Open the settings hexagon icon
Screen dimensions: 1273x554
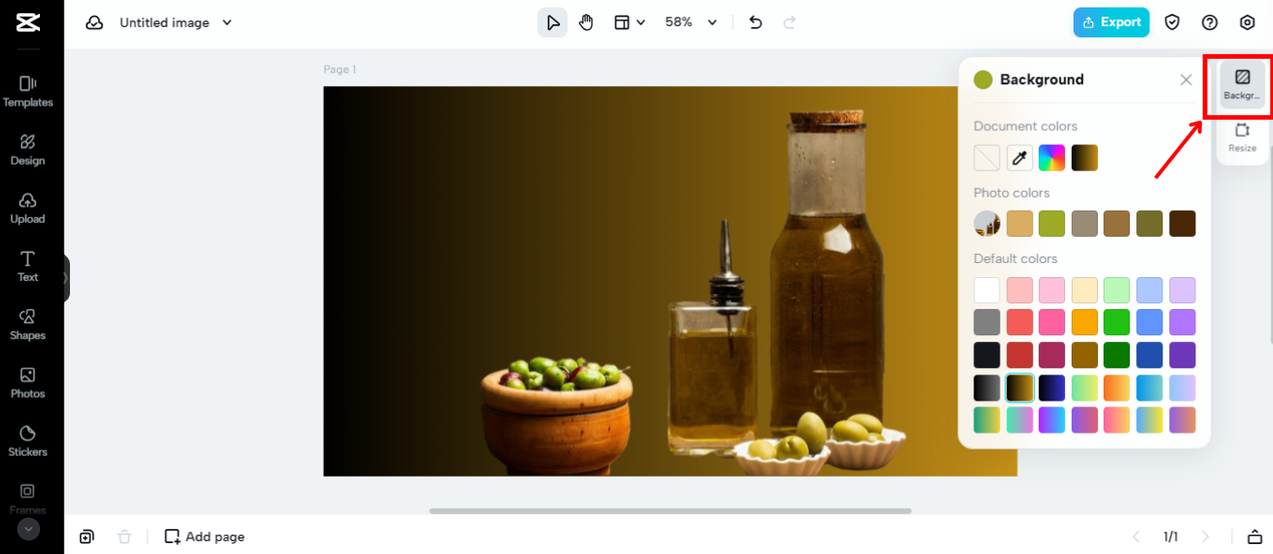pos(1247,22)
